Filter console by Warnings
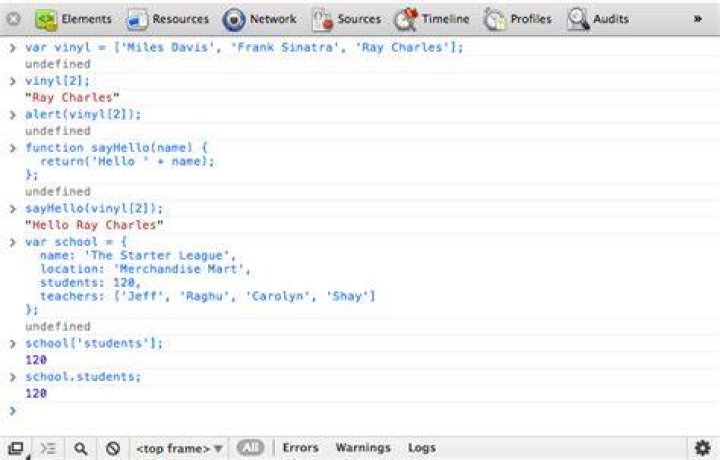Viewport: 720px width, 460px height. 363,448
